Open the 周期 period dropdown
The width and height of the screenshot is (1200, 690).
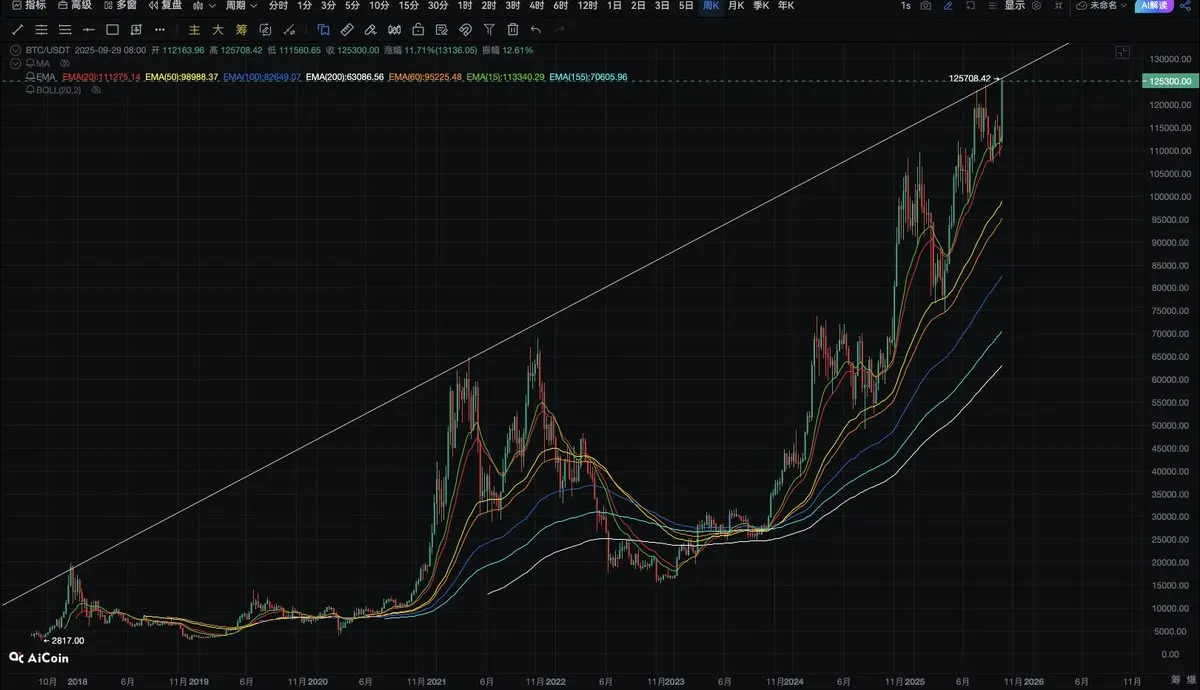coord(241,6)
